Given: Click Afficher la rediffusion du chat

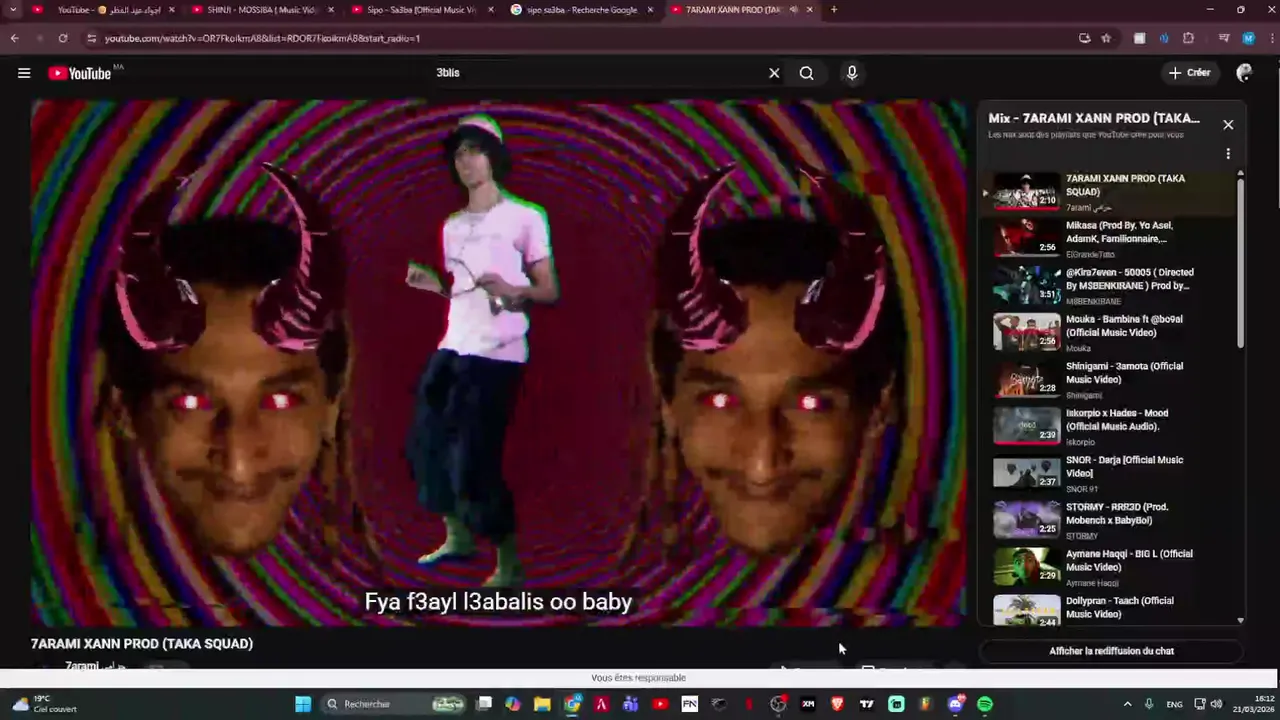Looking at the screenshot, I should [1111, 651].
